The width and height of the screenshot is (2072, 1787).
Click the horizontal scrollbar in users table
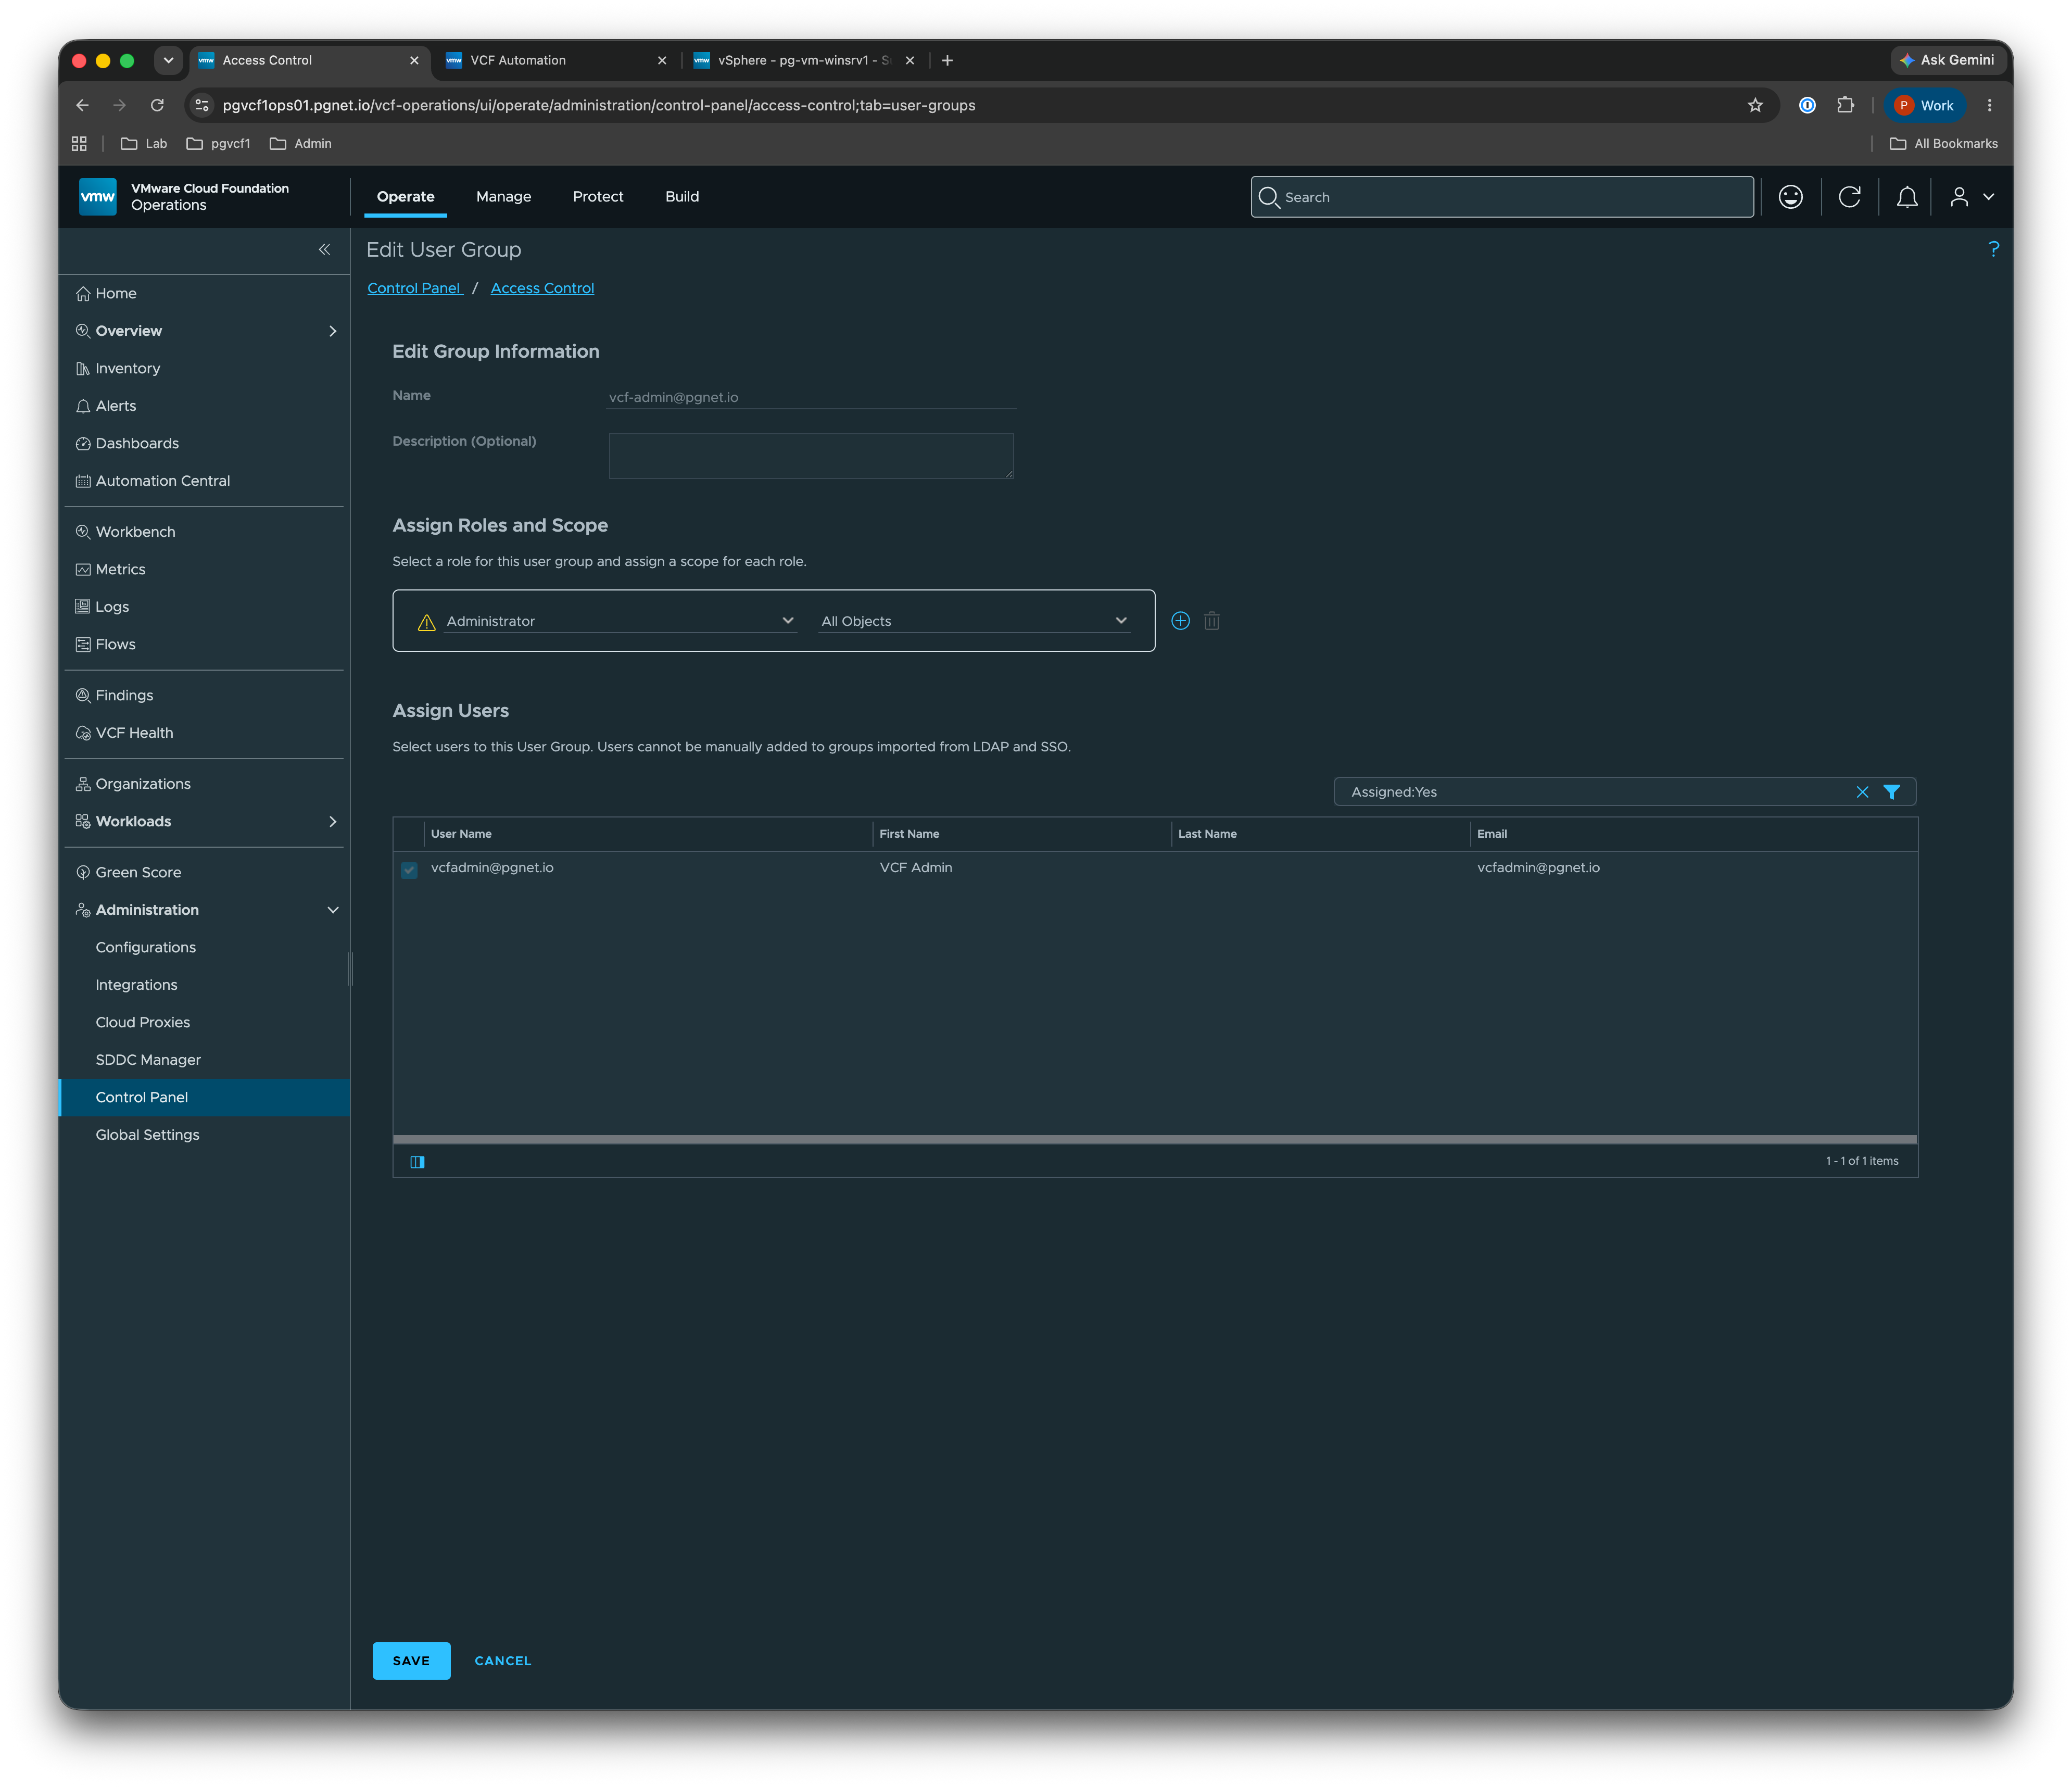(x=1155, y=1139)
